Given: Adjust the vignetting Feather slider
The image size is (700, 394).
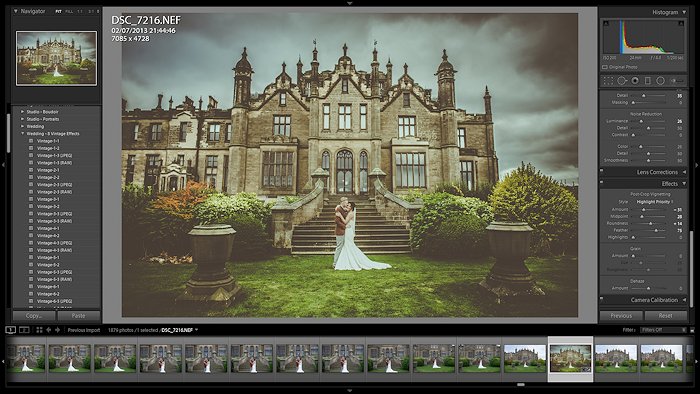Looking at the screenshot, I should point(656,230).
